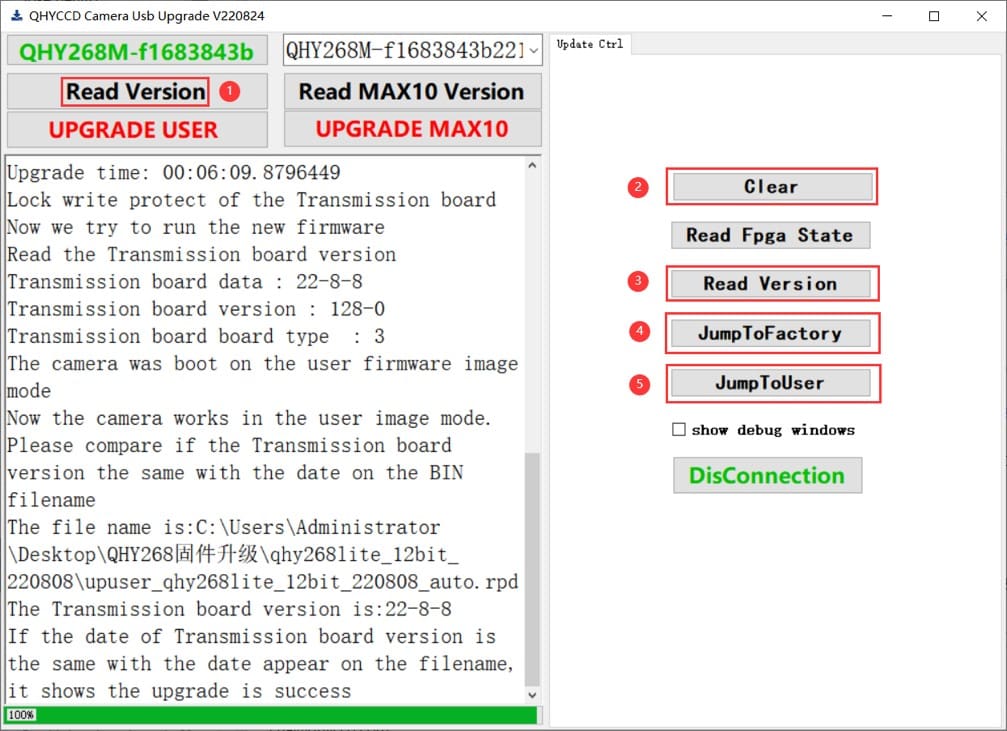The width and height of the screenshot is (1007, 731).
Task: Click the 'Now the camera works in the user image mode.' line
Action: [x=249, y=418]
